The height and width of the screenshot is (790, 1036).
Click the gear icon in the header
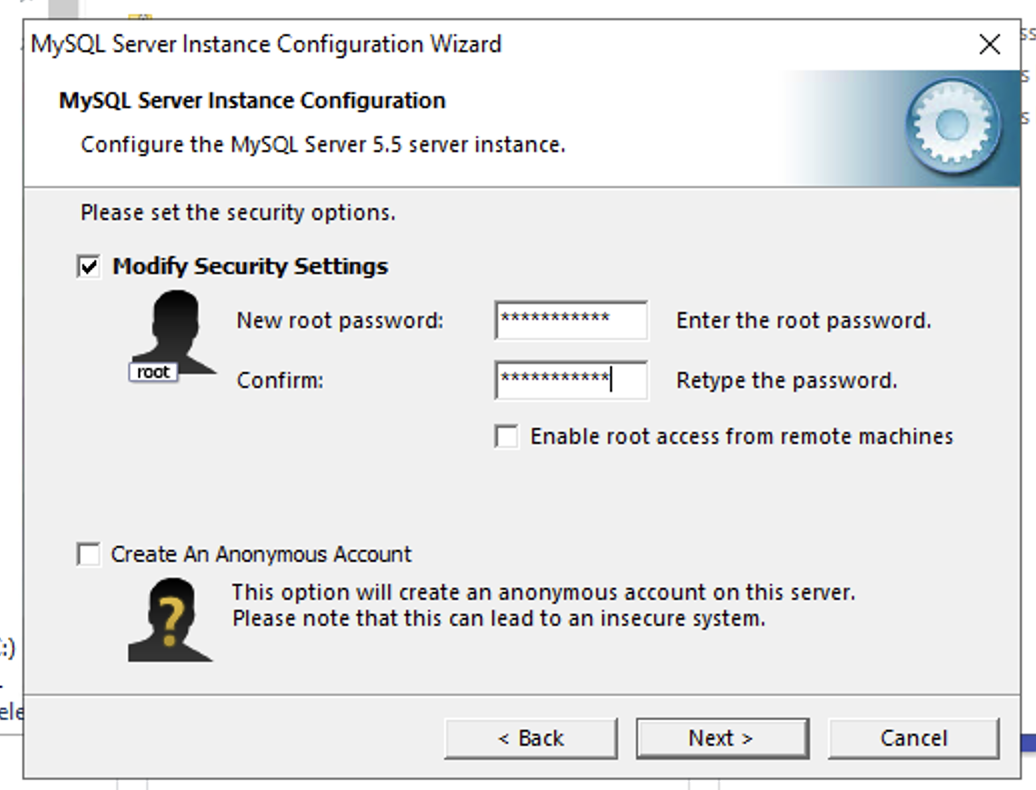pyautogui.click(x=953, y=125)
